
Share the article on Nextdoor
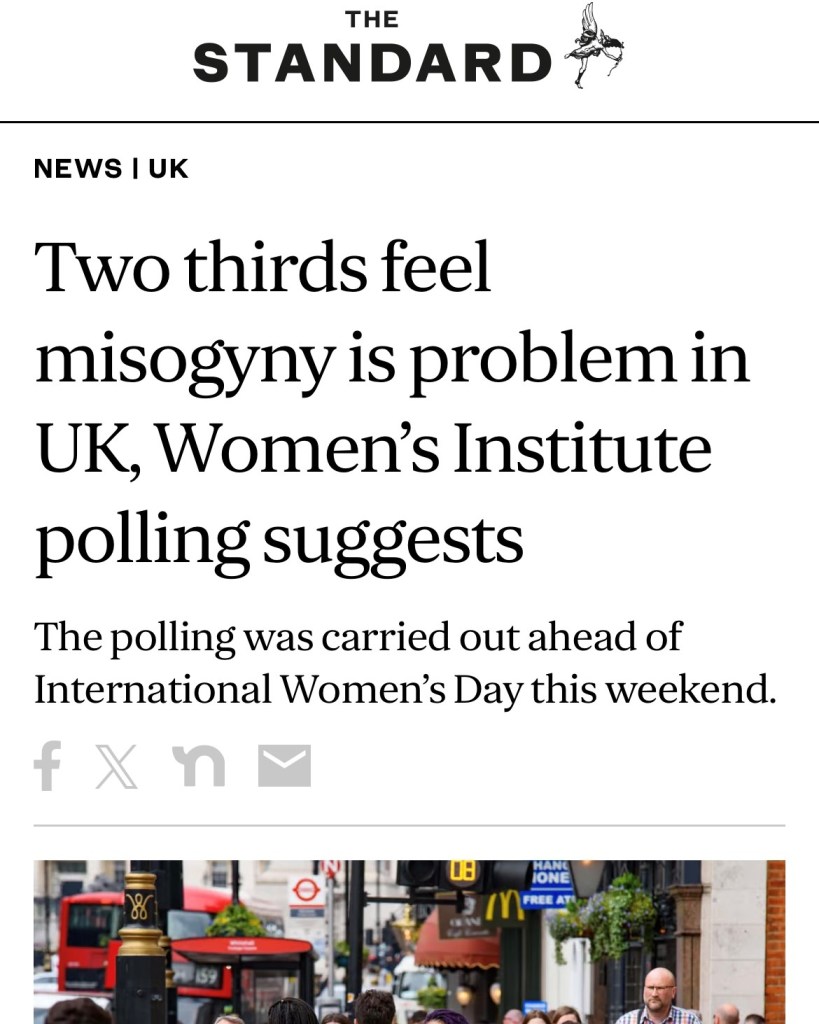pos(198,766)
